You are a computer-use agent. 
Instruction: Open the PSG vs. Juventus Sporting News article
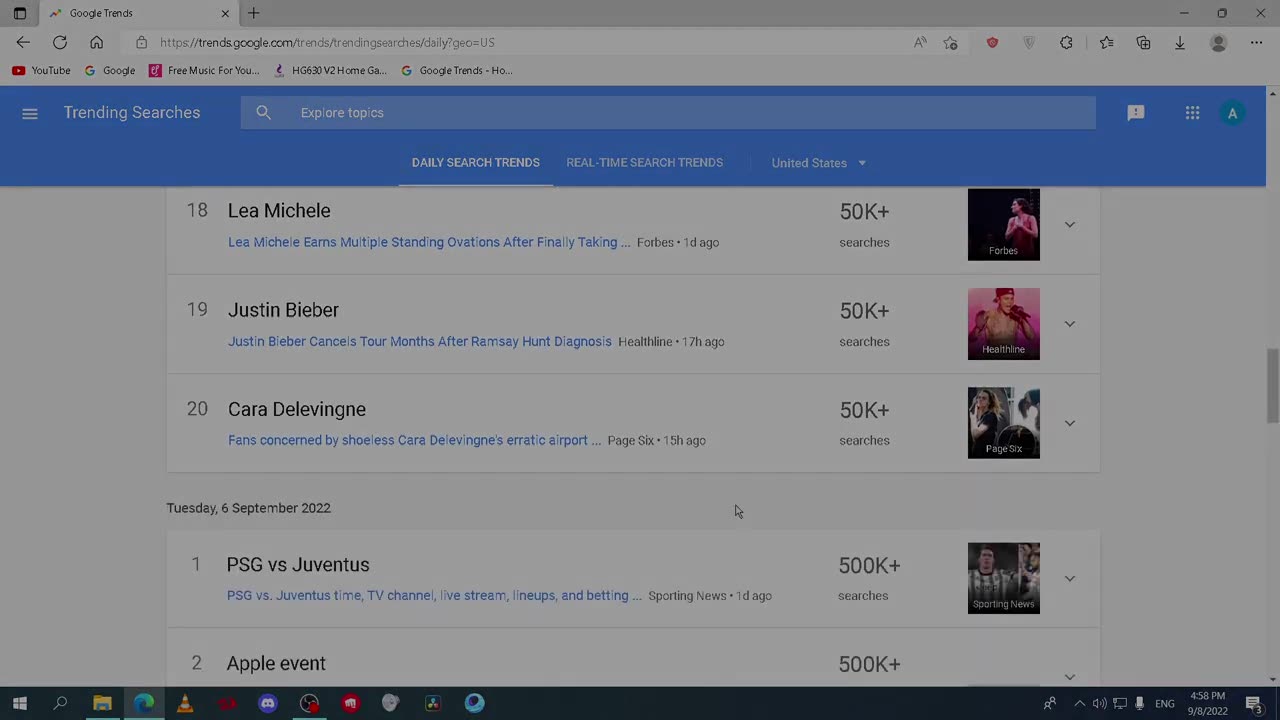click(x=434, y=595)
